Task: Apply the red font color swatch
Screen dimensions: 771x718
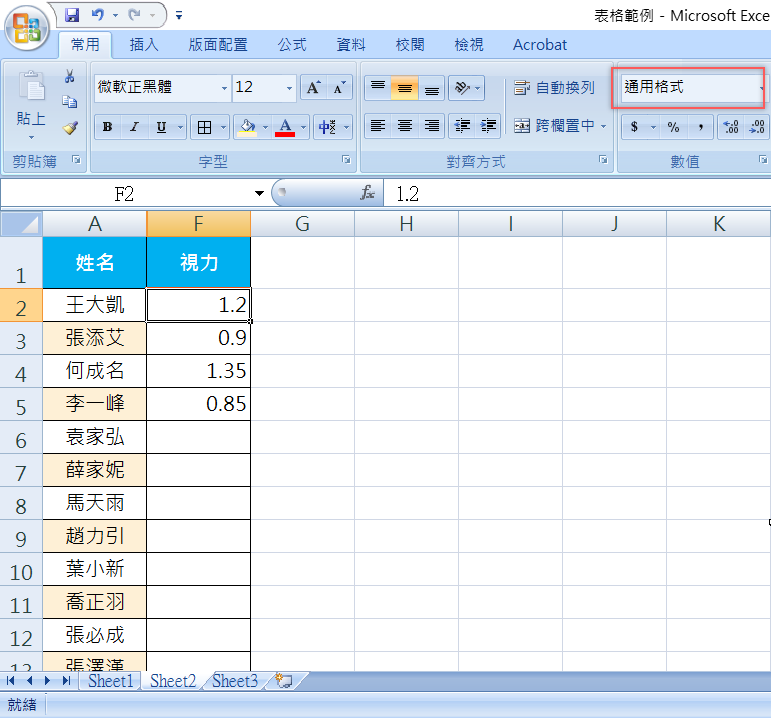Action: (285, 127)
